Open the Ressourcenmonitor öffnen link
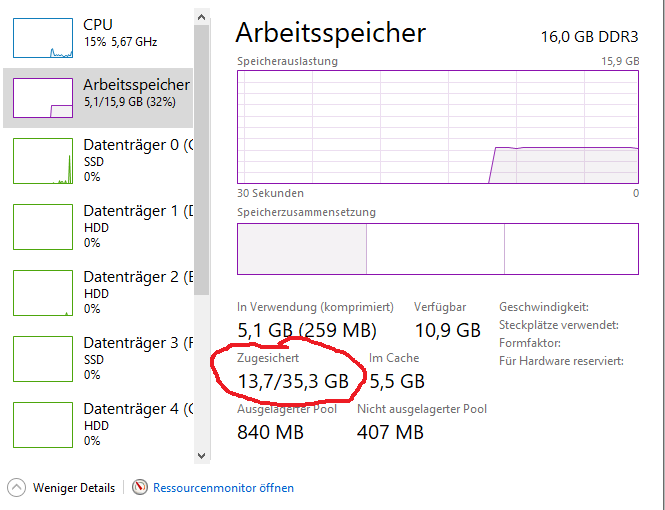Image resolution: width=665 pixels, height=510 pixels. click(x=223, y=488)
